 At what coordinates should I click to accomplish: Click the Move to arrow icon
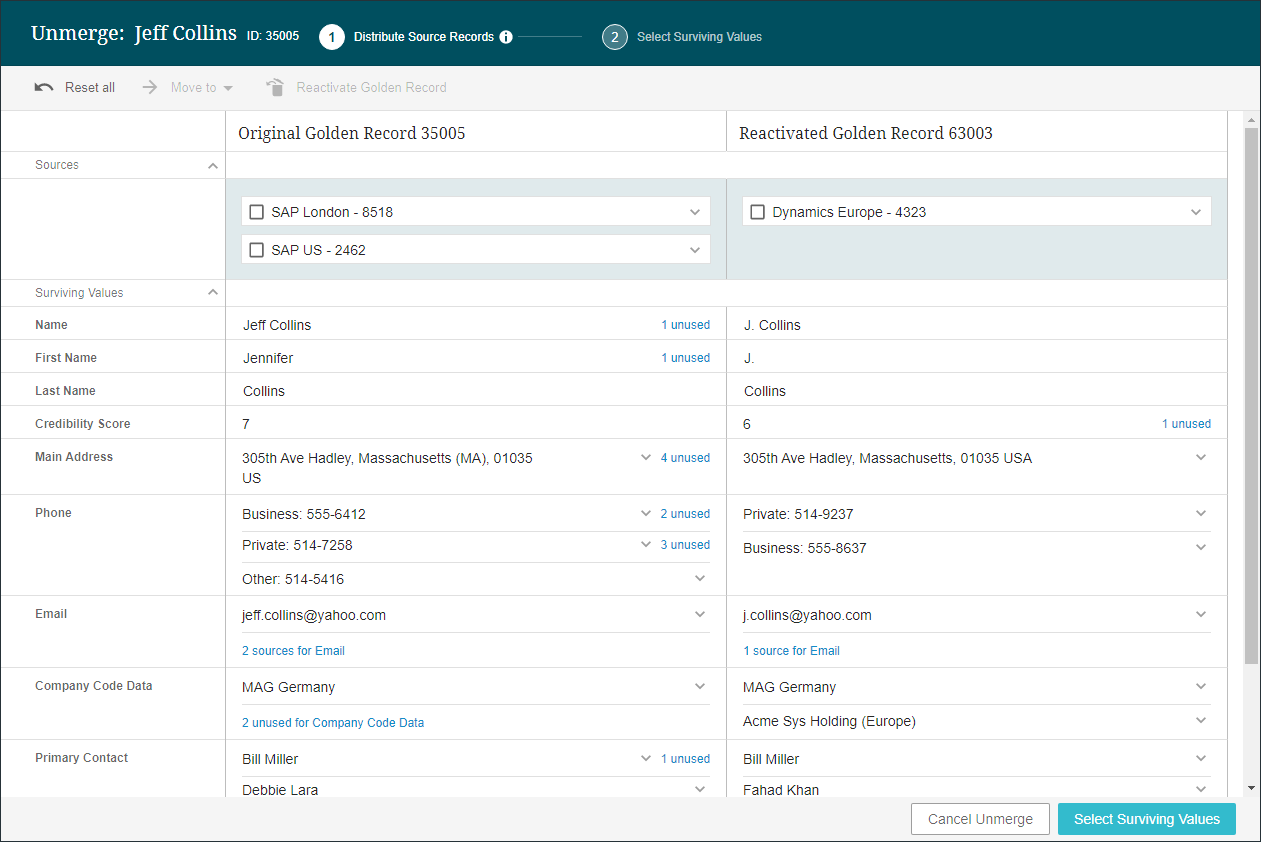(150, 87)
